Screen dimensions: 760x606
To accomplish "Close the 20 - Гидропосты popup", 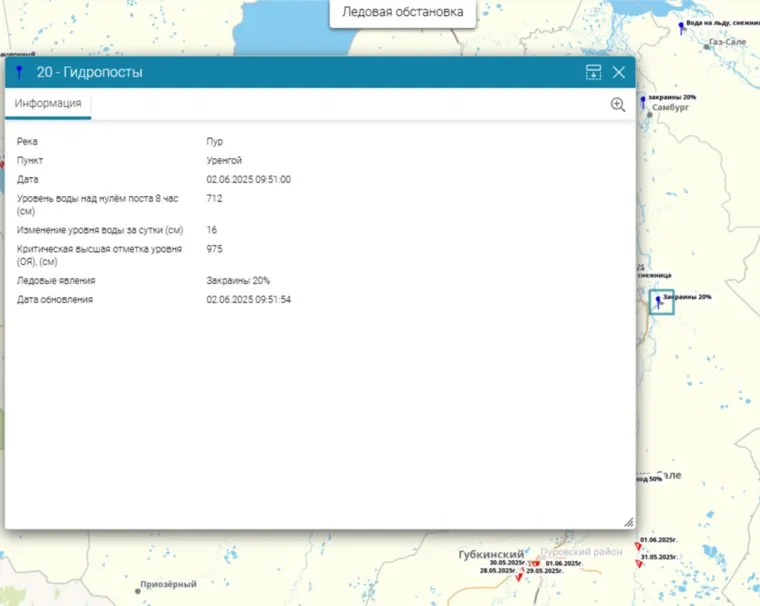I will (619, 72).
